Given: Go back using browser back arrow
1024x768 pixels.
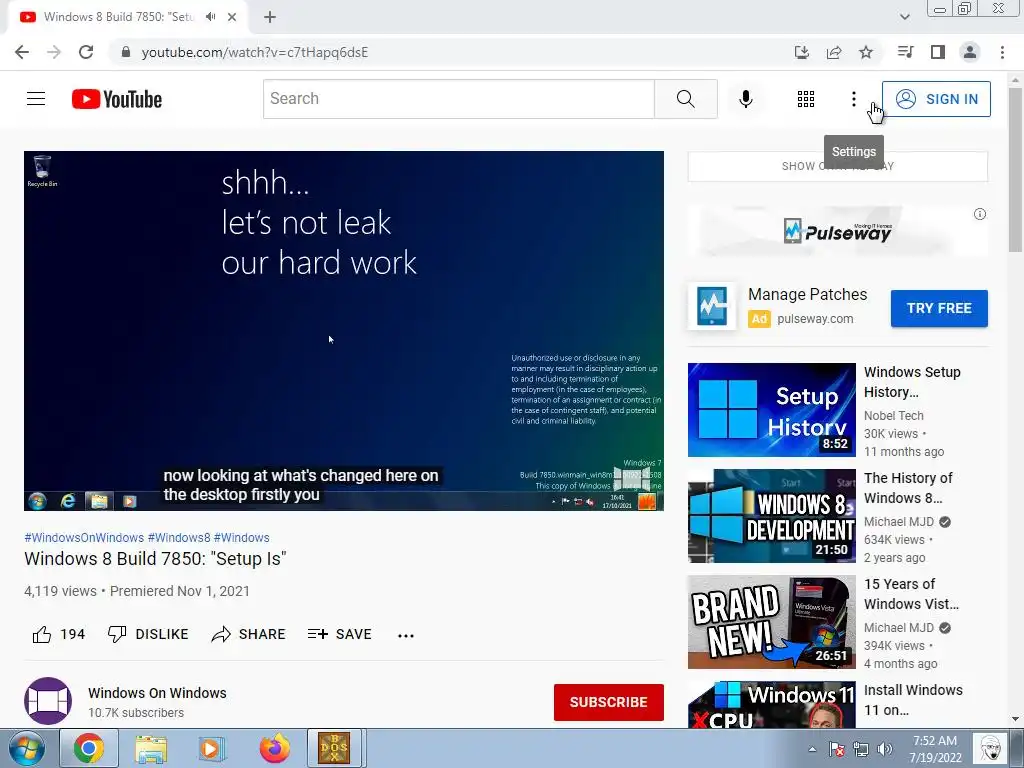Looking at the screenshot, I should 22,52.
